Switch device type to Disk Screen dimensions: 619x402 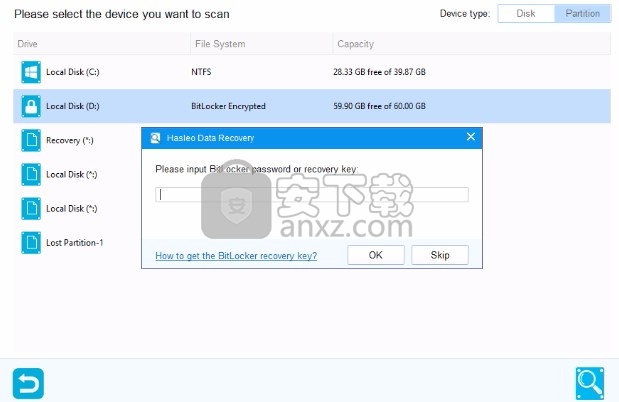pyautogui.click(x=526, y=13)
